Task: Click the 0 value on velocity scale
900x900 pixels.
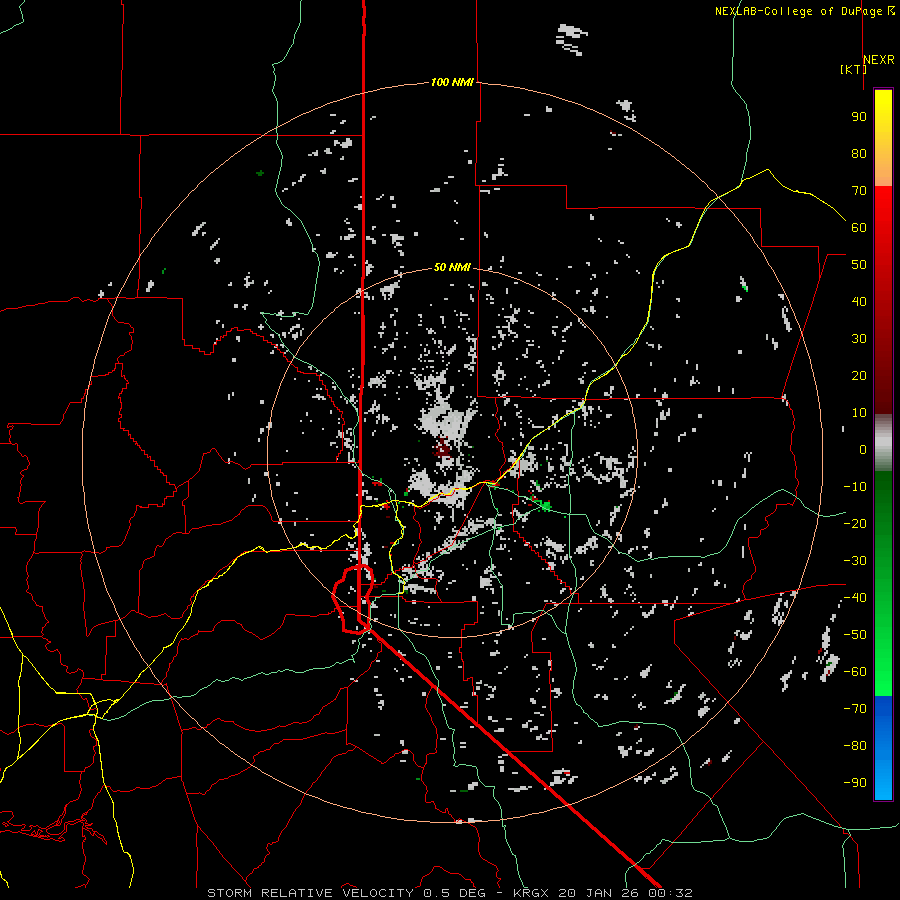Action: (863, 450)
